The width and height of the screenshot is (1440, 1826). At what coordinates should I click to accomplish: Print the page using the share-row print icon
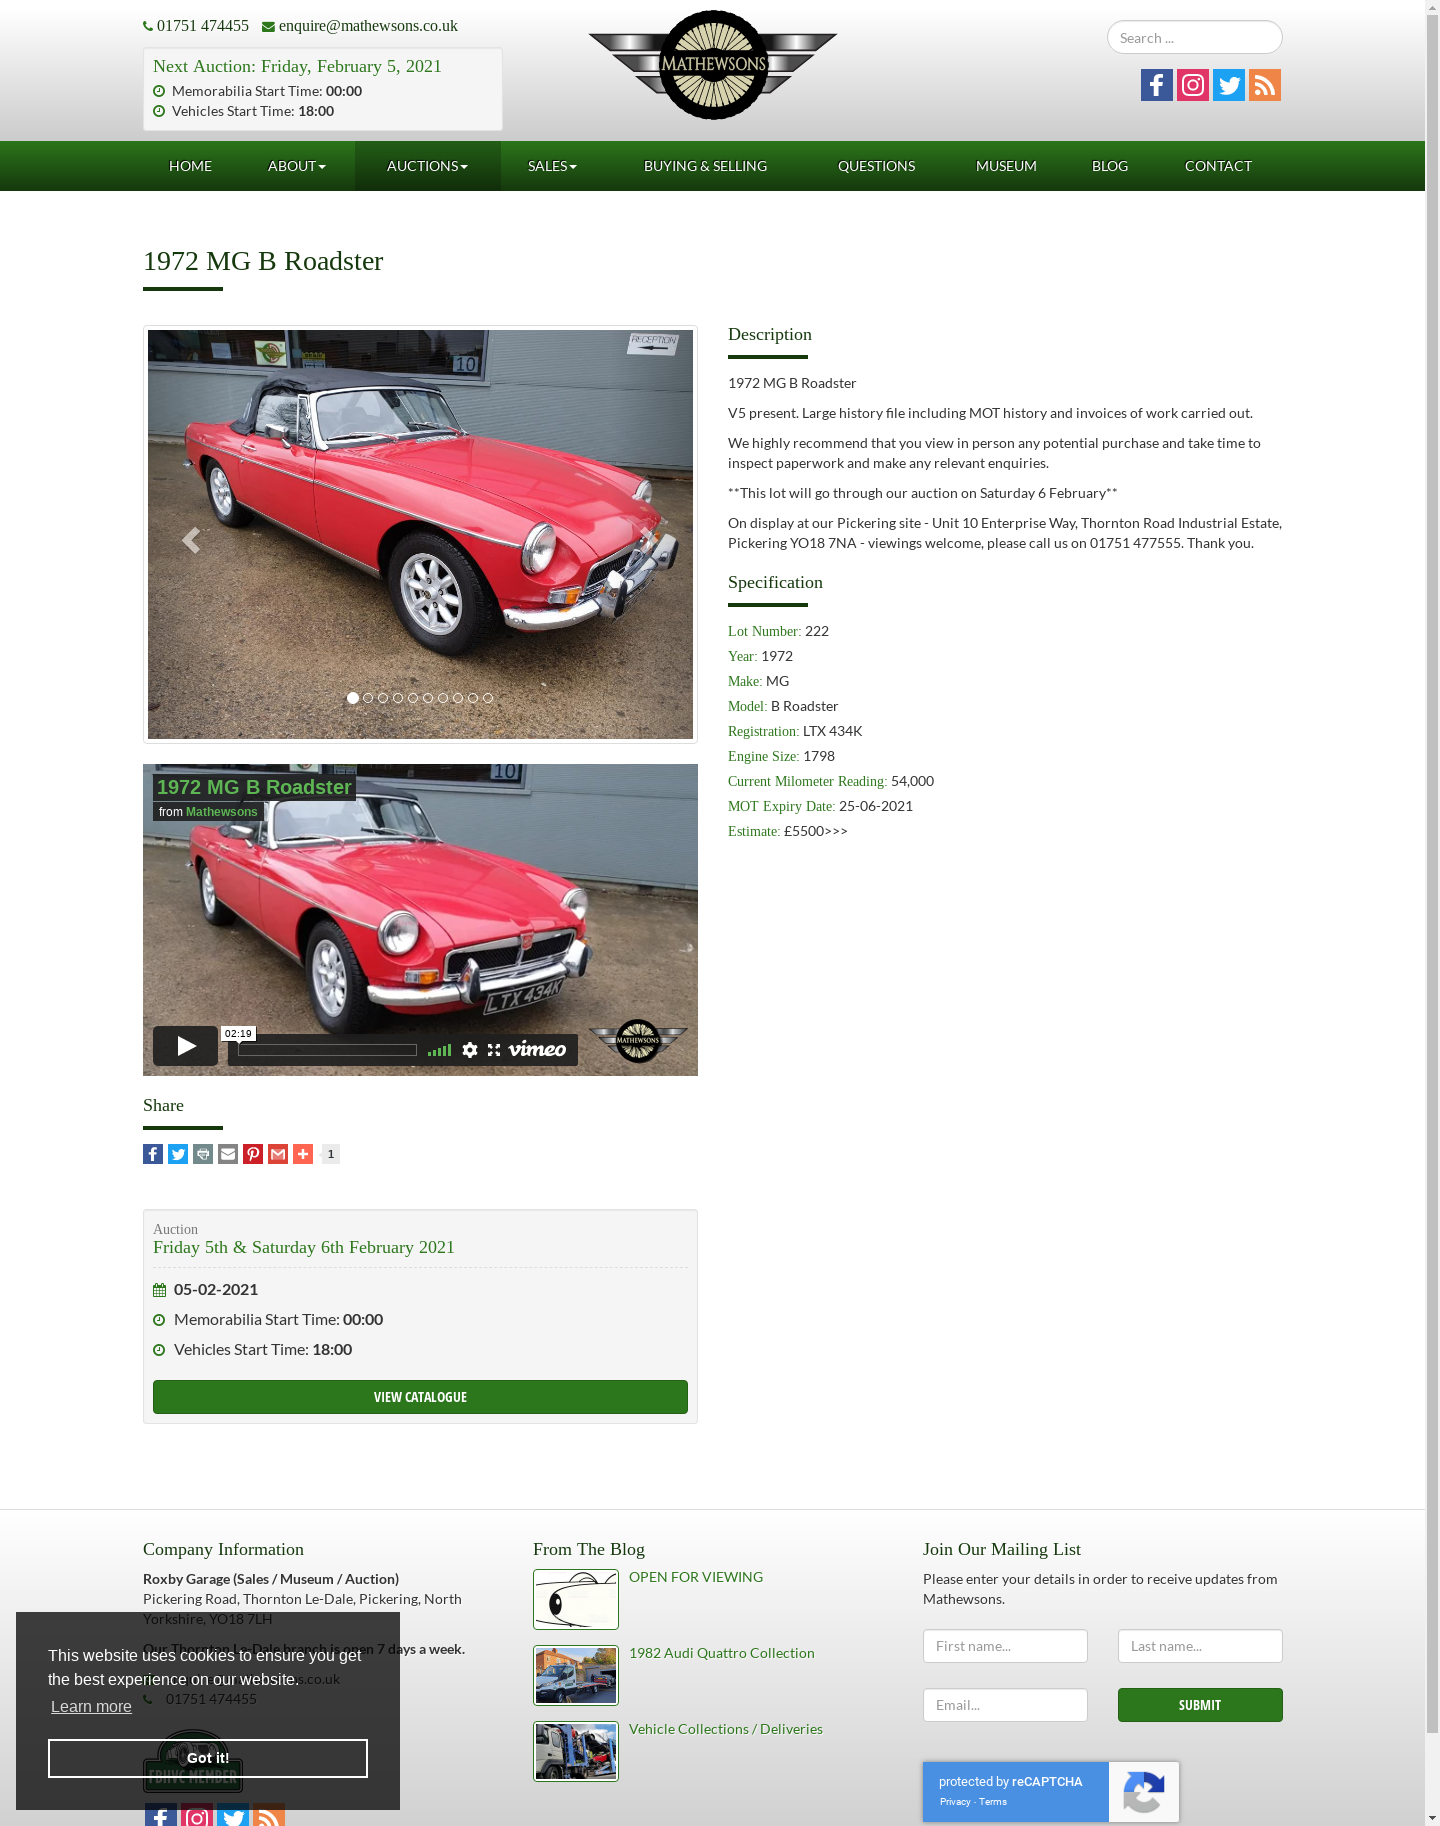pos(203,1154)
